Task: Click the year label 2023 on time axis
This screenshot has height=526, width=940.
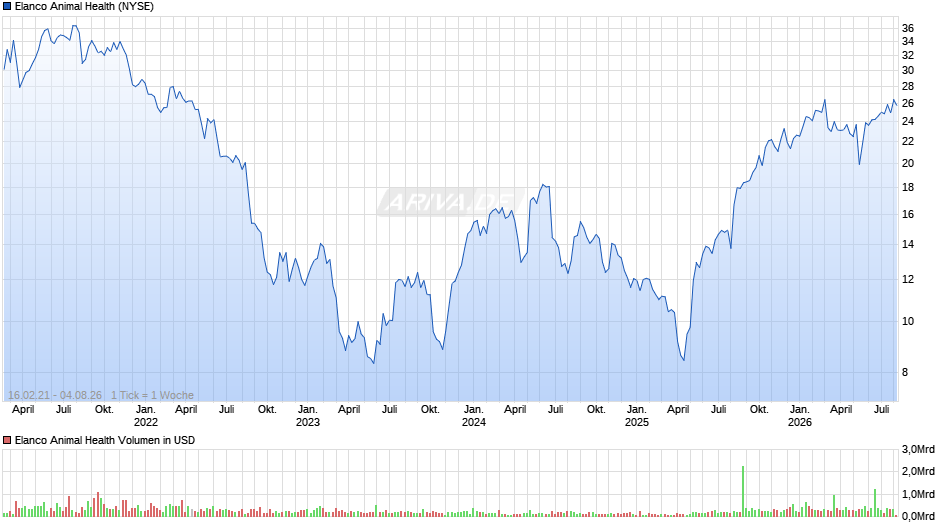Action: pos(308,422)
